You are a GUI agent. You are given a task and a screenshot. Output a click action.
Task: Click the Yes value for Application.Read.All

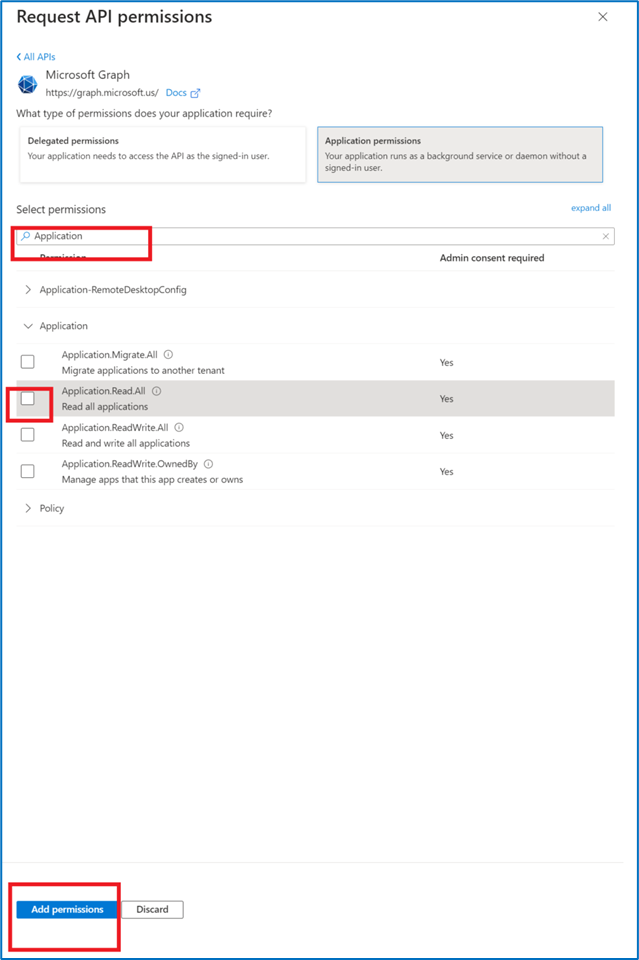coord(446,399)
